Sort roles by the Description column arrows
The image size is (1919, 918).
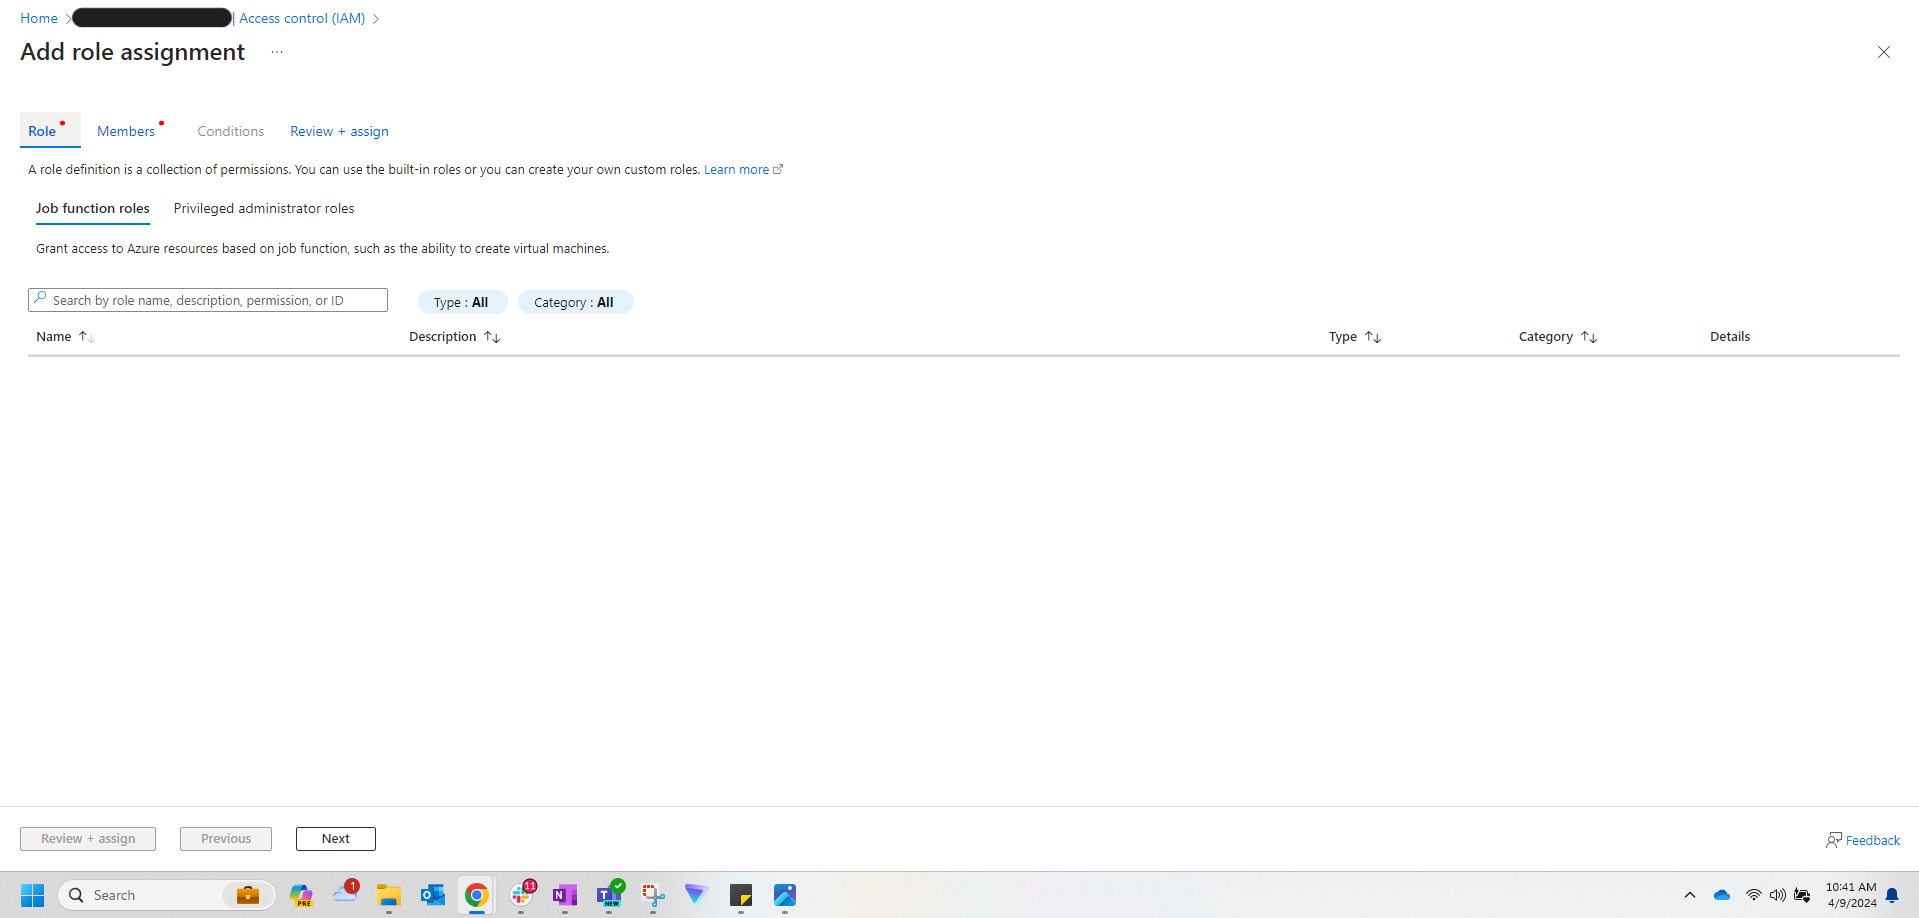492,337
